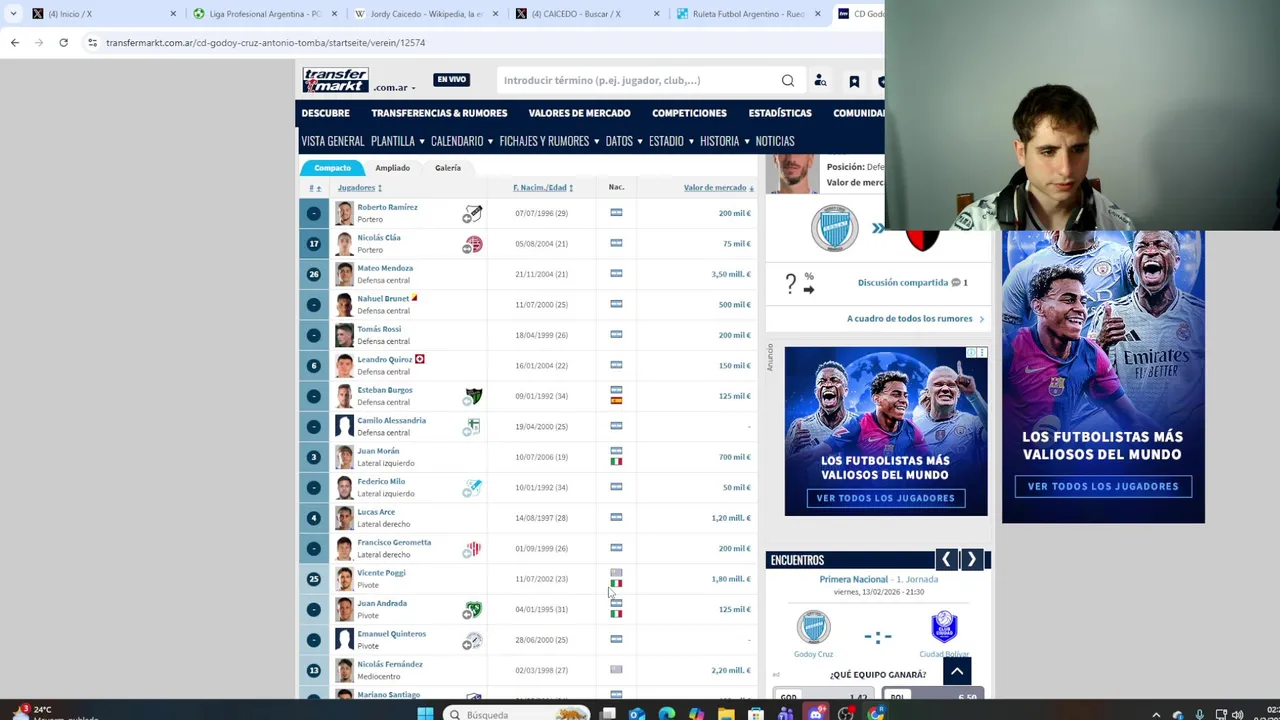
Task: Sort table by shirt number column
Action: 315,188
